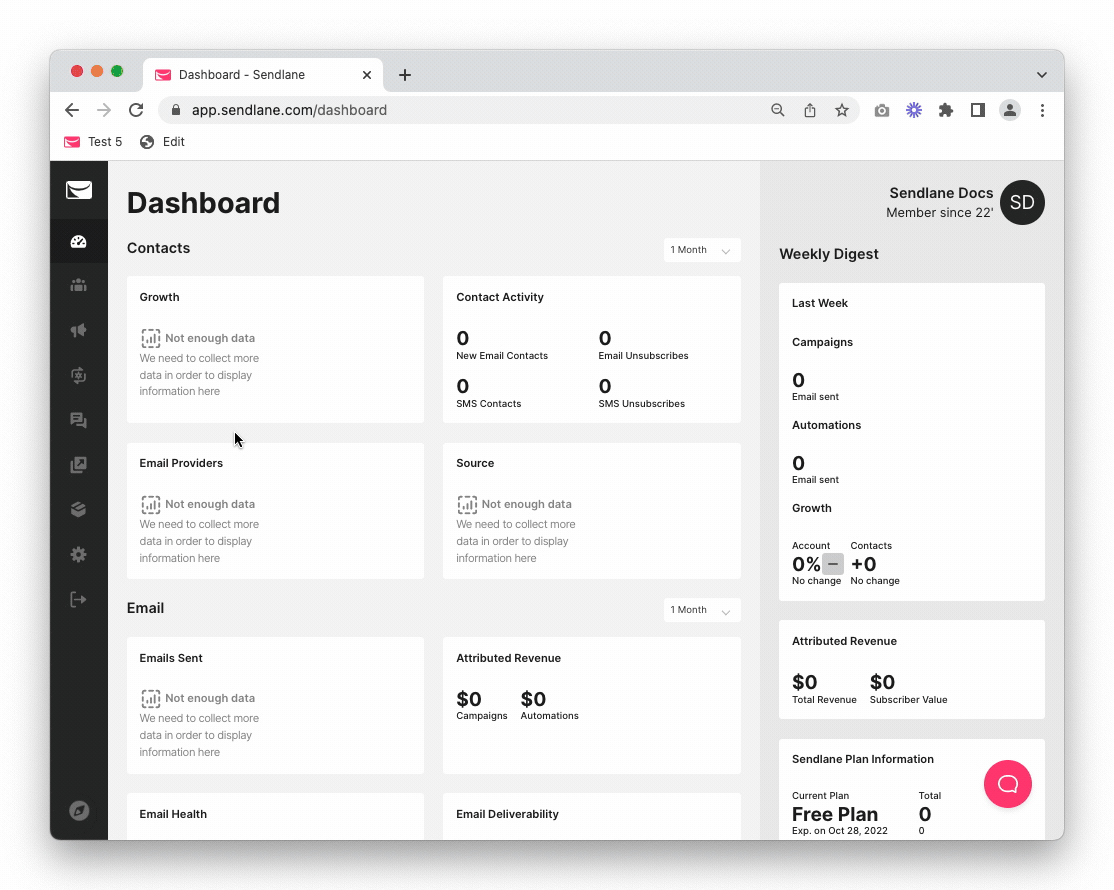
Task: Bookmark the page with the star icon
Action: point(842,110)
